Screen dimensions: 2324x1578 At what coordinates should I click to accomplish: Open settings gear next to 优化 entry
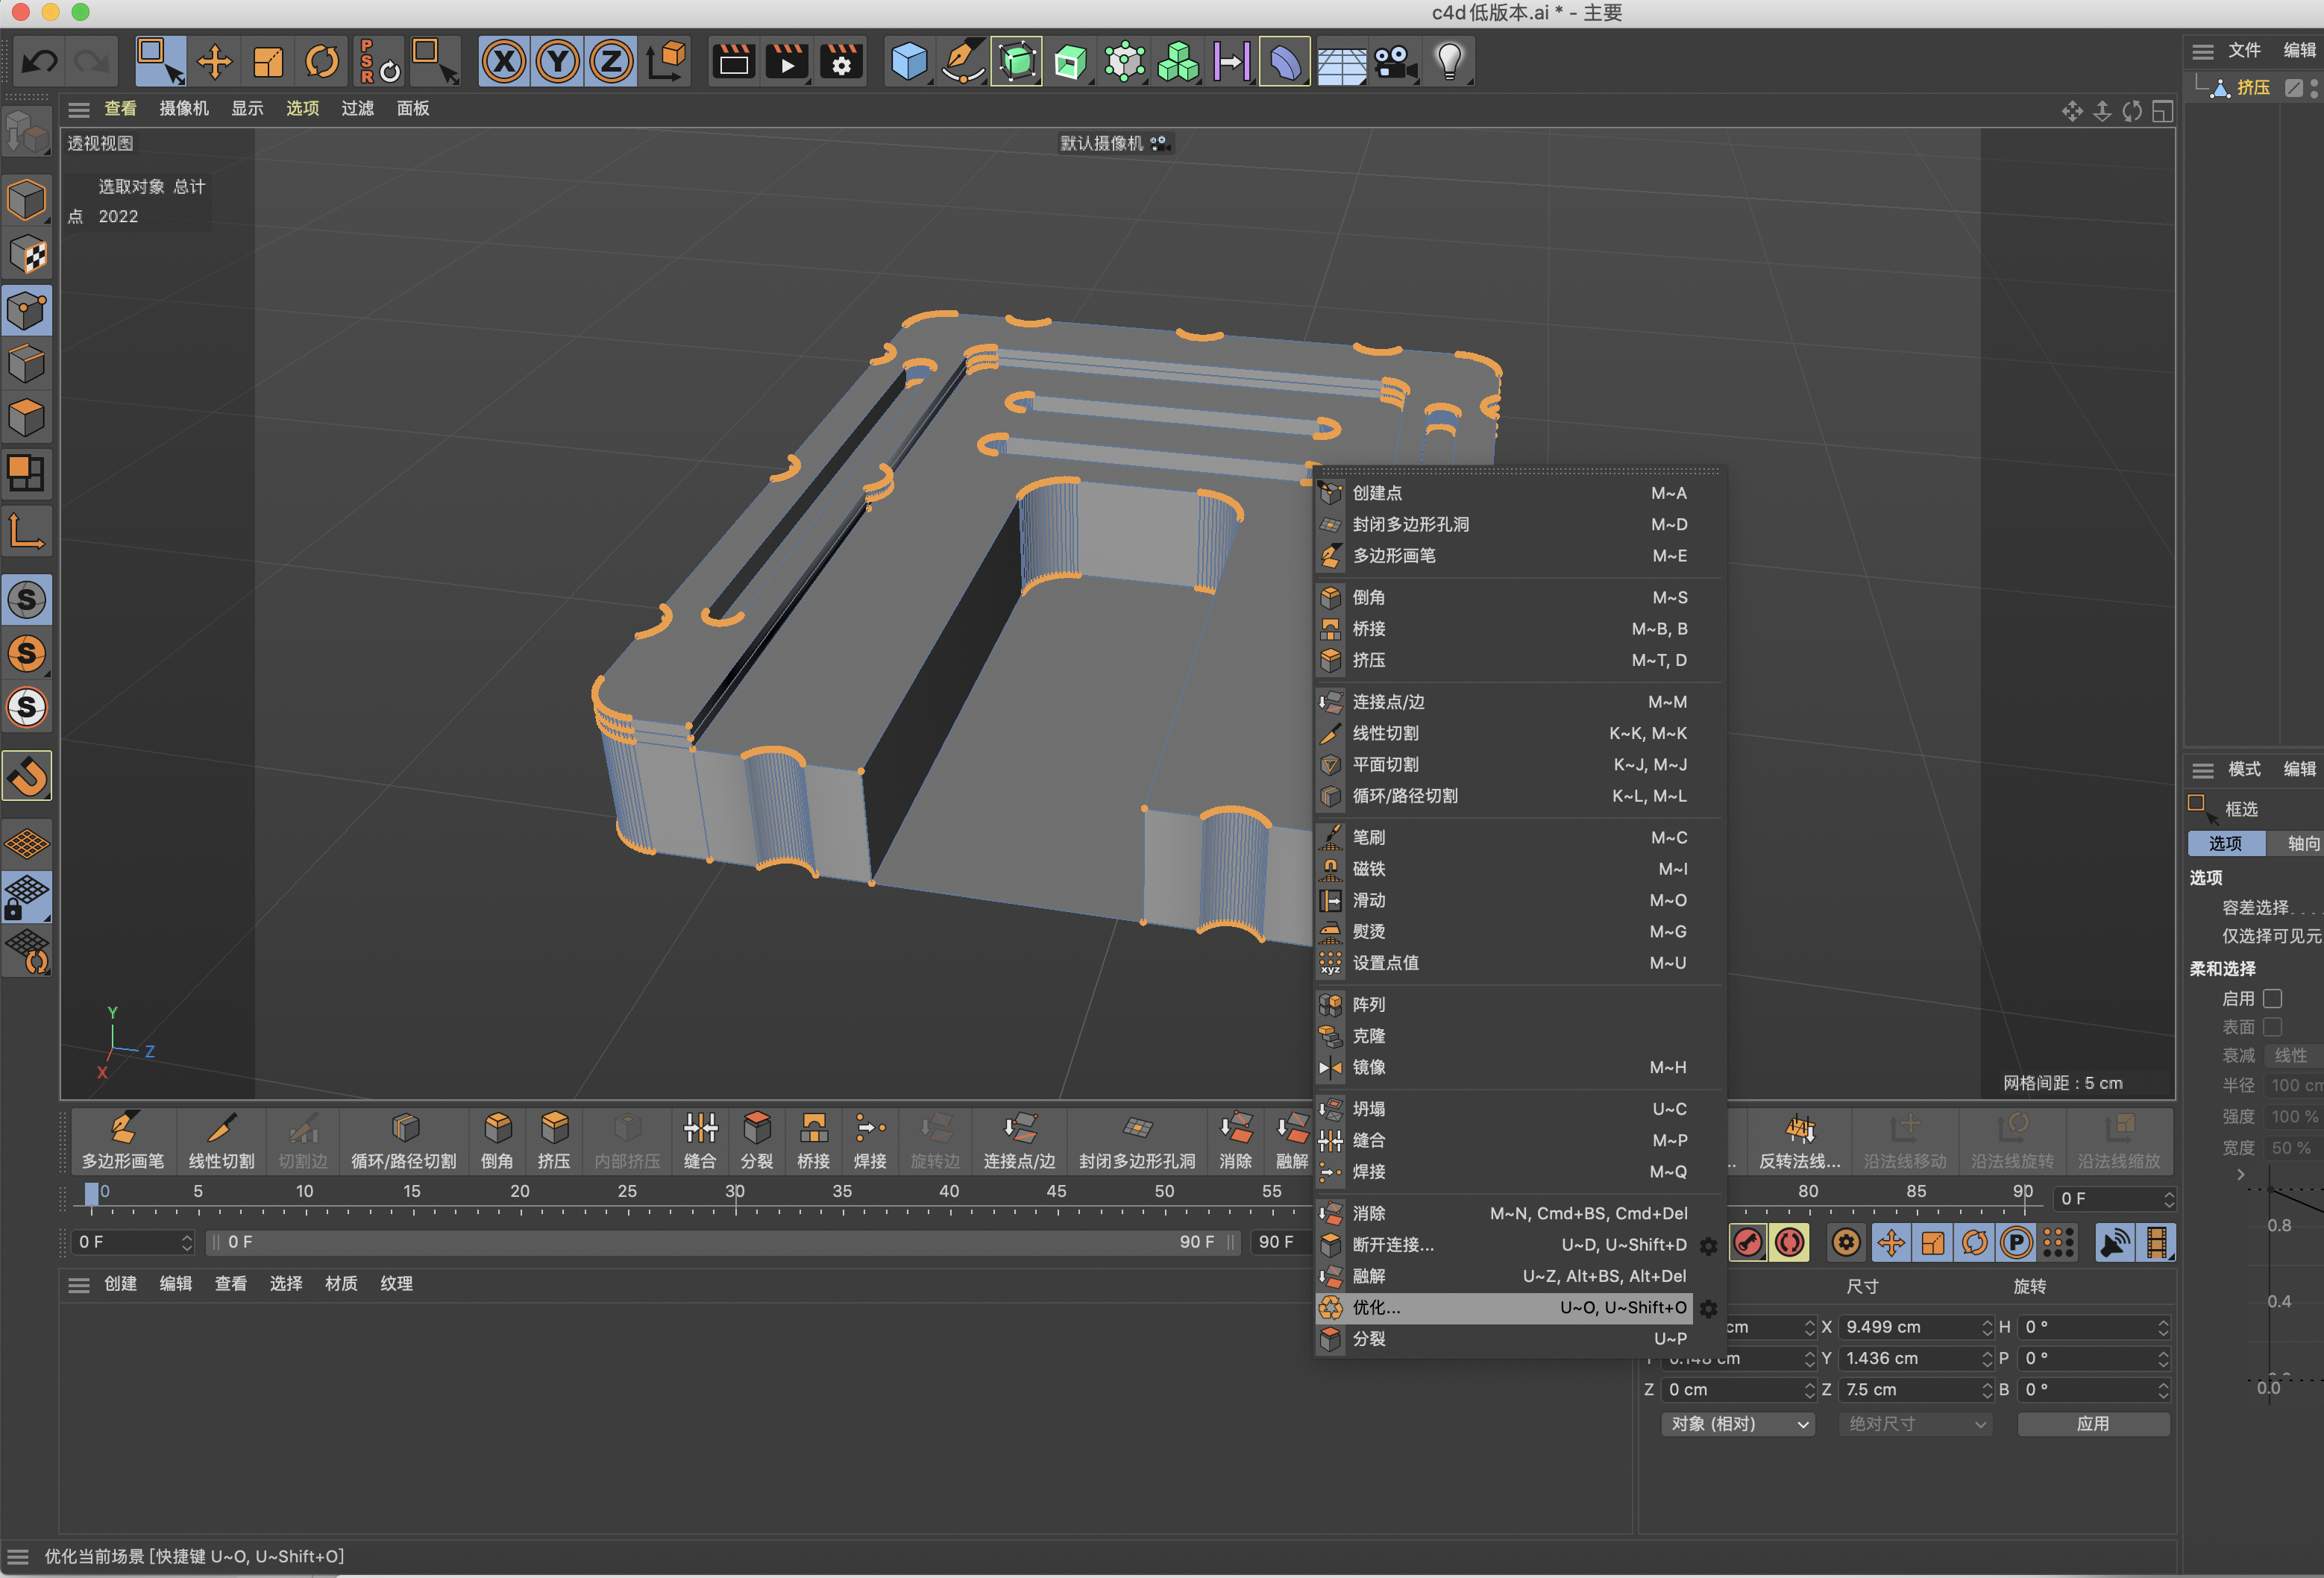tap(1709, 1308)
